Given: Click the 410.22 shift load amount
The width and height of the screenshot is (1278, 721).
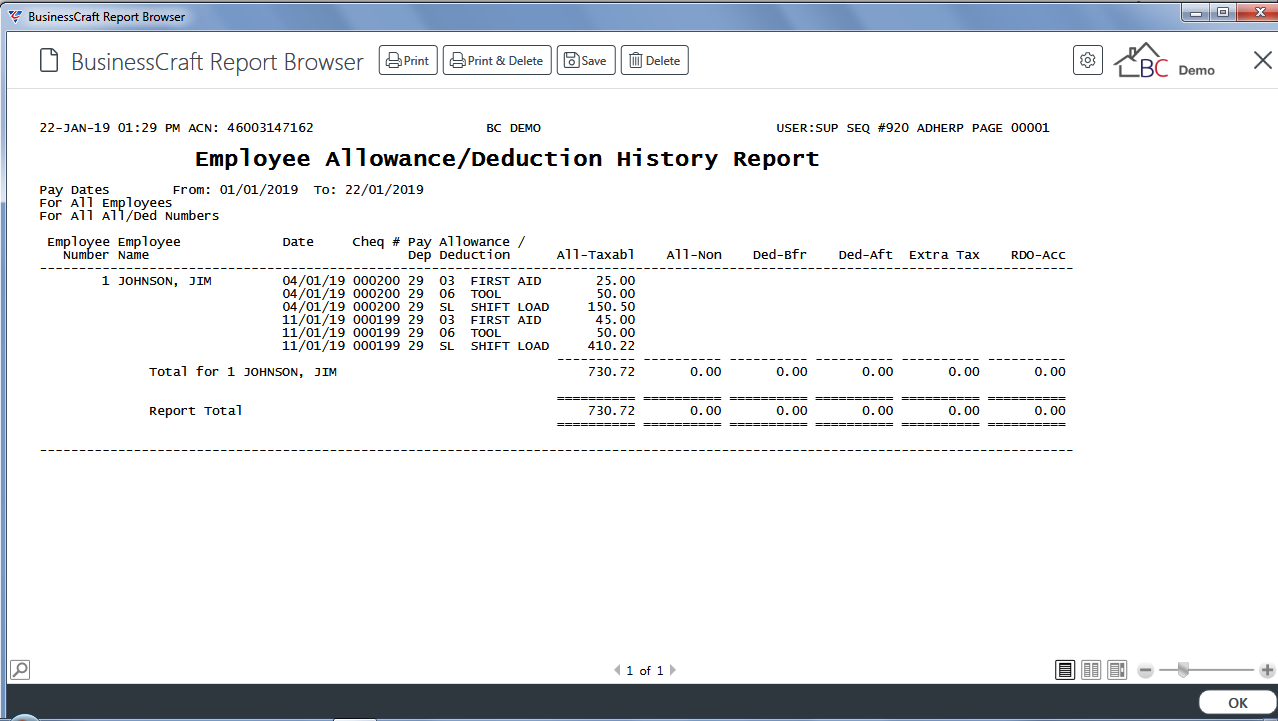Looking at the screenshot, I should pos(611,346).
